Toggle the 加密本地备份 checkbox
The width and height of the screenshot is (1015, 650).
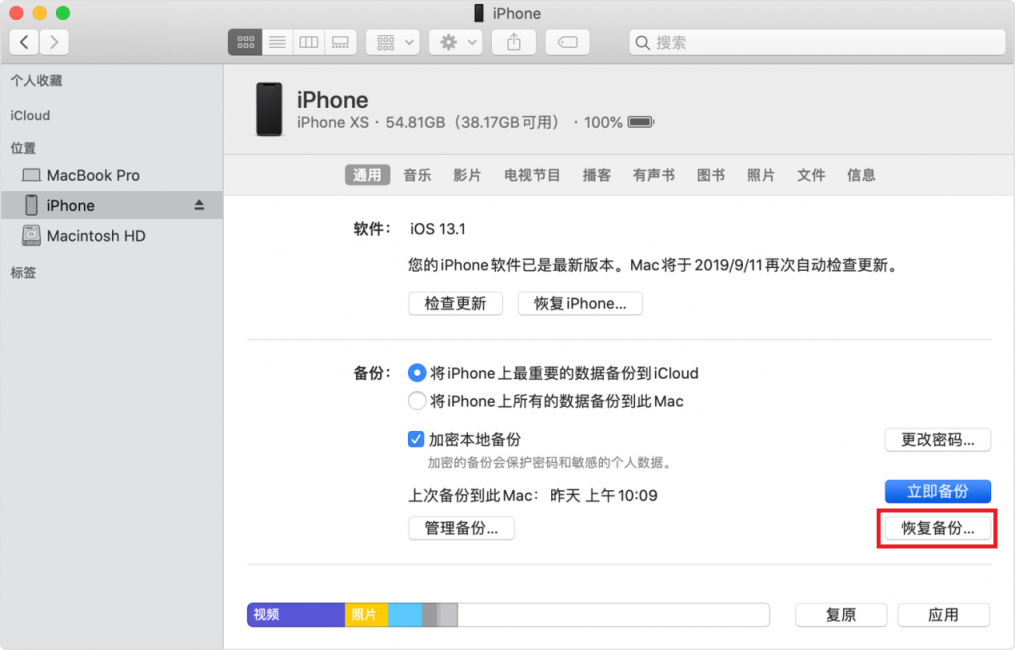pos(416,439)
